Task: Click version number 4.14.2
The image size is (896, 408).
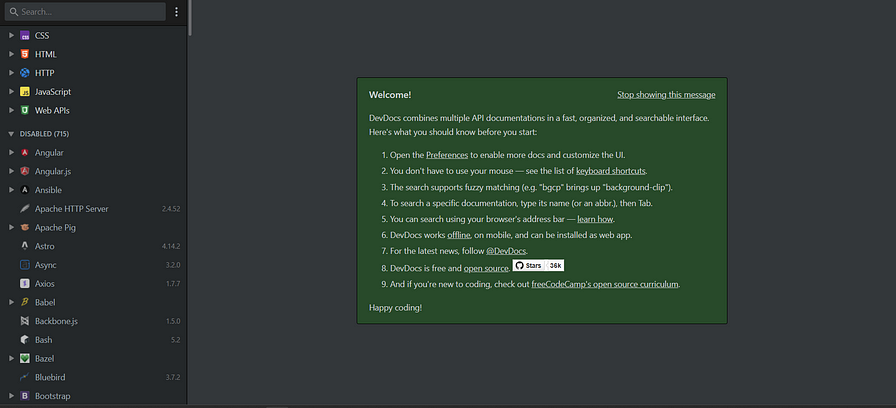Action: [x=171, y=246]
